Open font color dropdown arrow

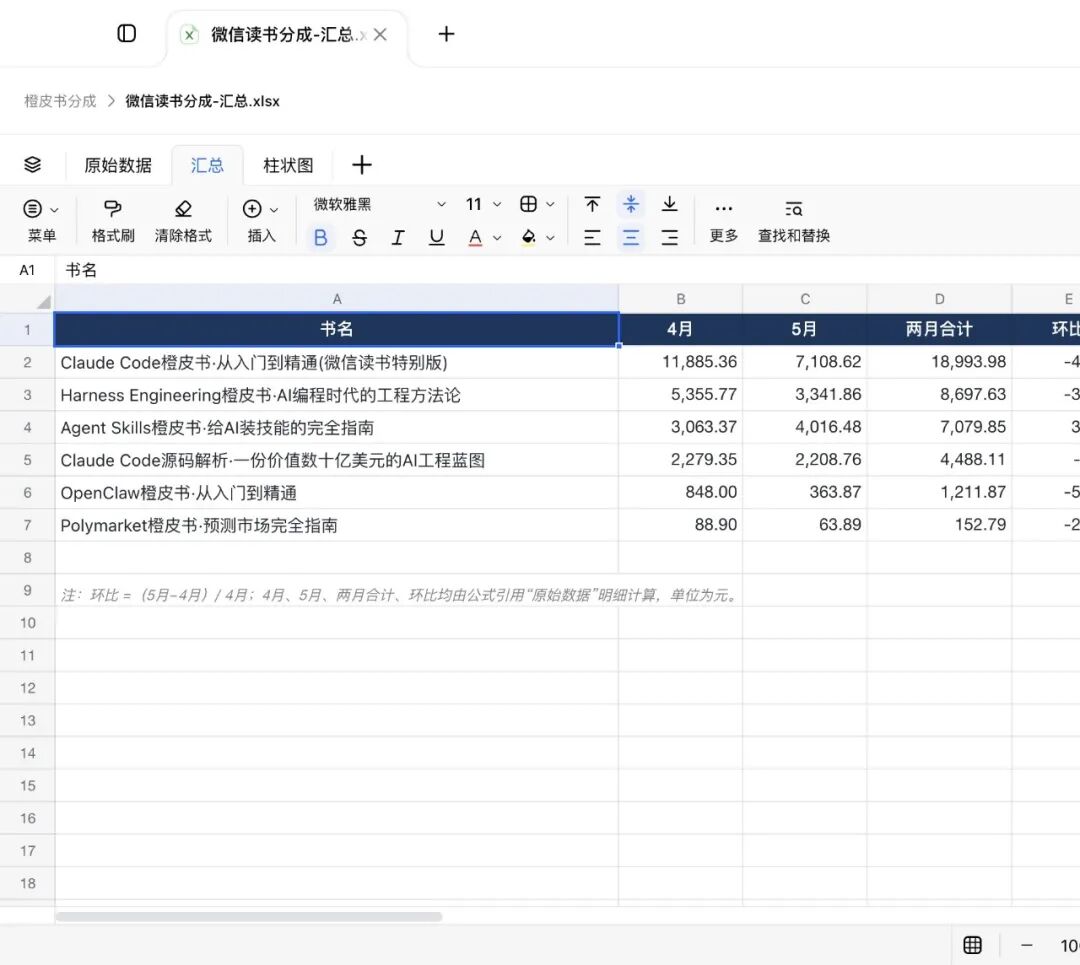(x=497, y=238)
